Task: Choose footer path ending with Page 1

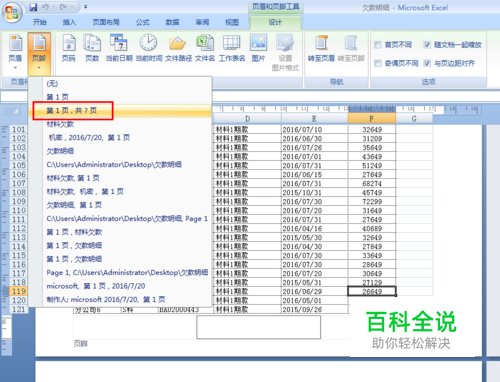Action: pyautogui.click(x=120, y=218)
